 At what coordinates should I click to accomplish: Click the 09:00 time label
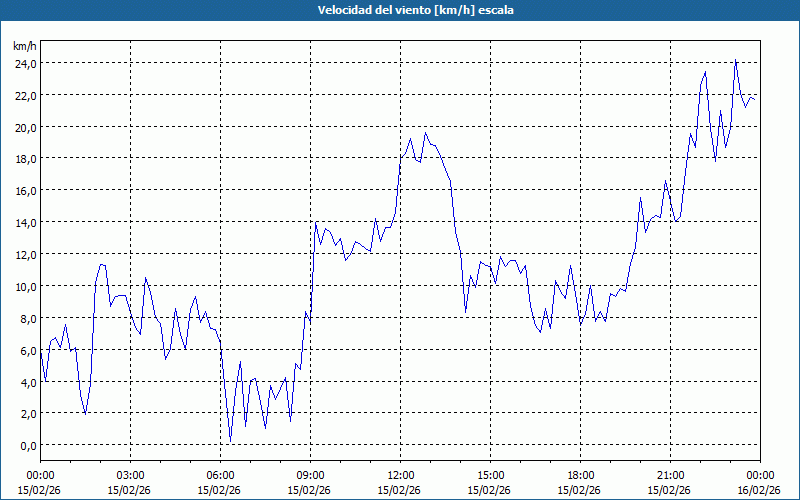[x=310, y=476]
